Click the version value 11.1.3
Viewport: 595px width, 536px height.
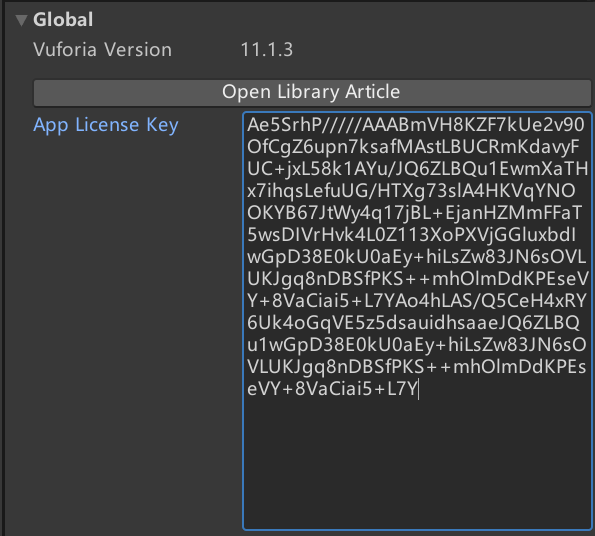[x=267, y=50]
